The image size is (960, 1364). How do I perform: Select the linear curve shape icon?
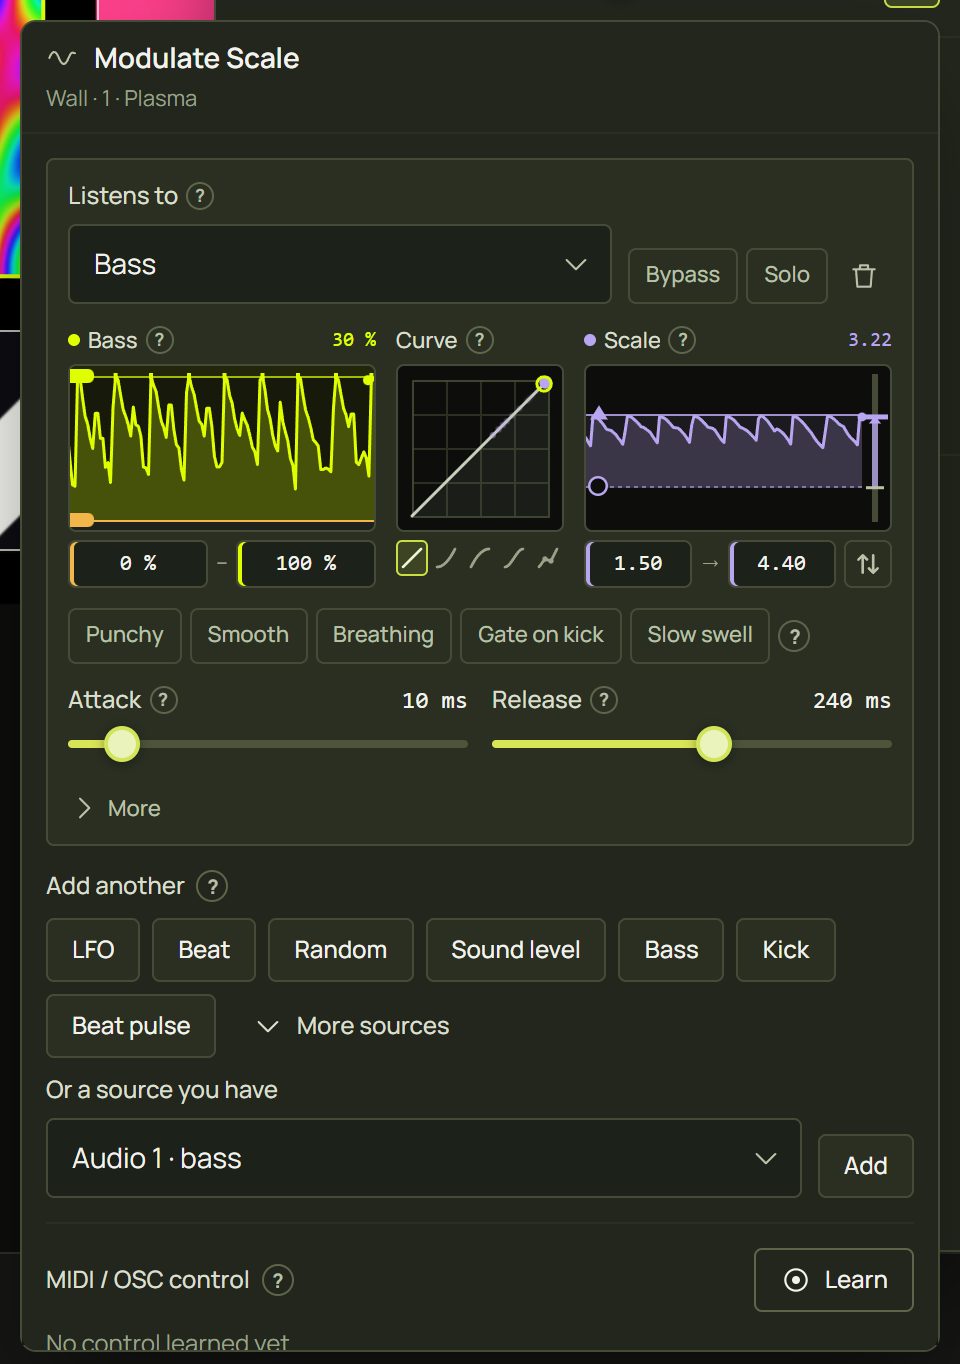pos(412,559)
